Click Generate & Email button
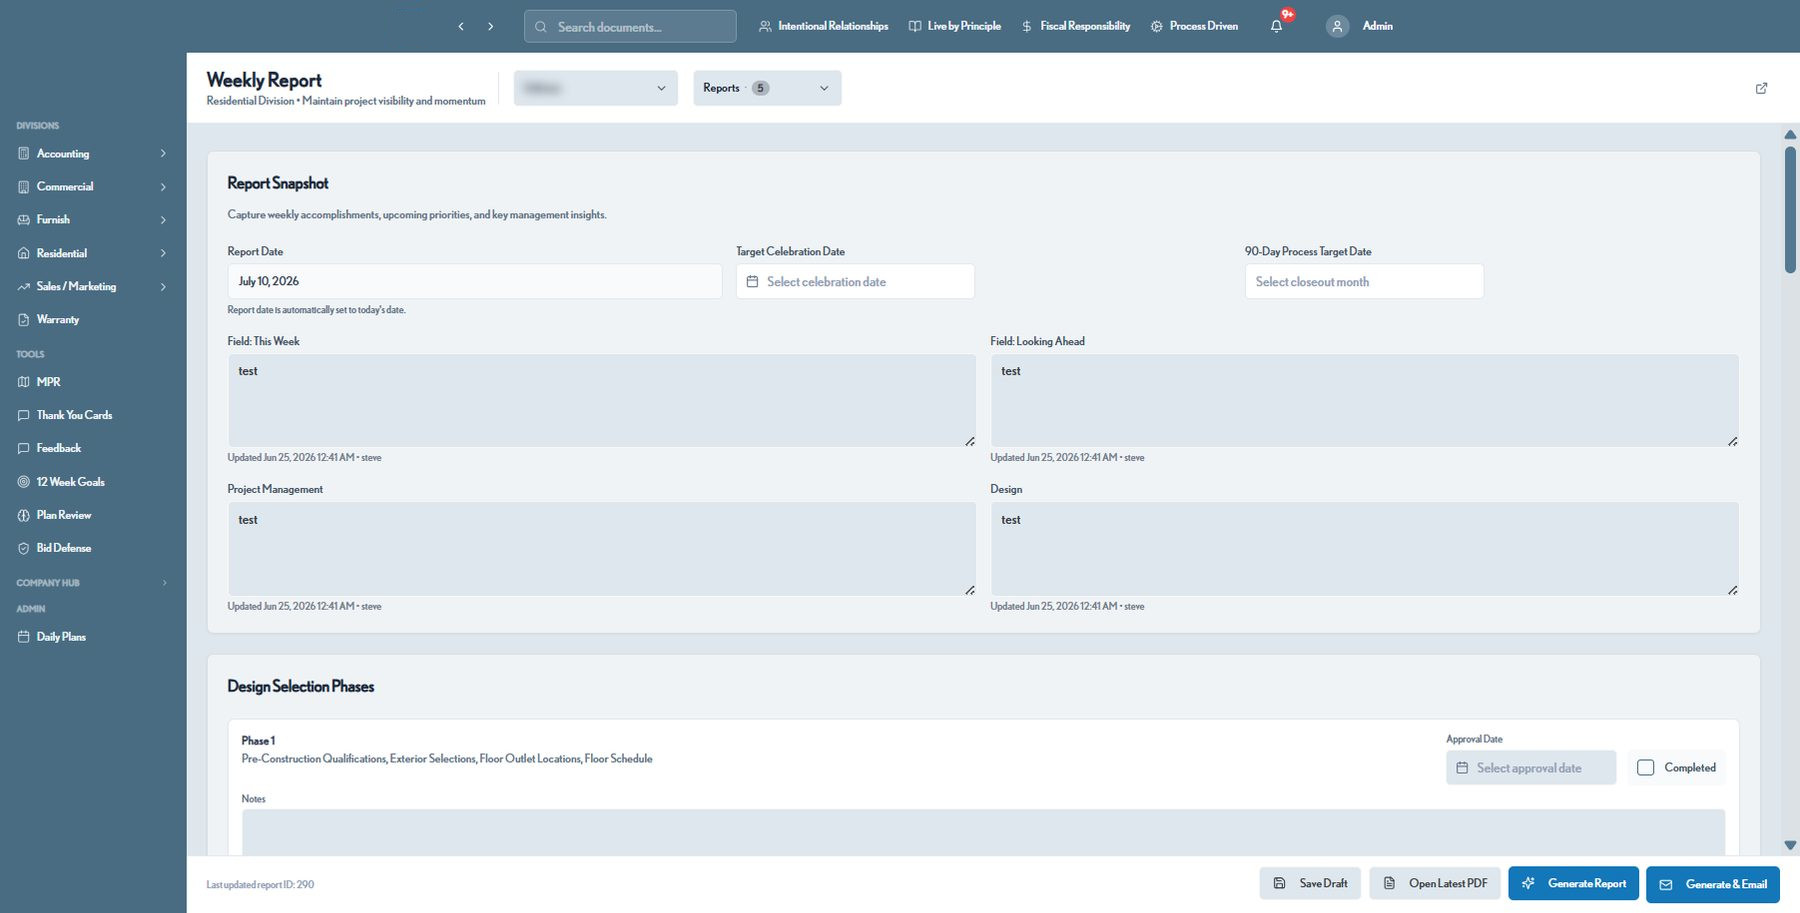Viewport: 1800px width, 913px height. point(1713,884)
